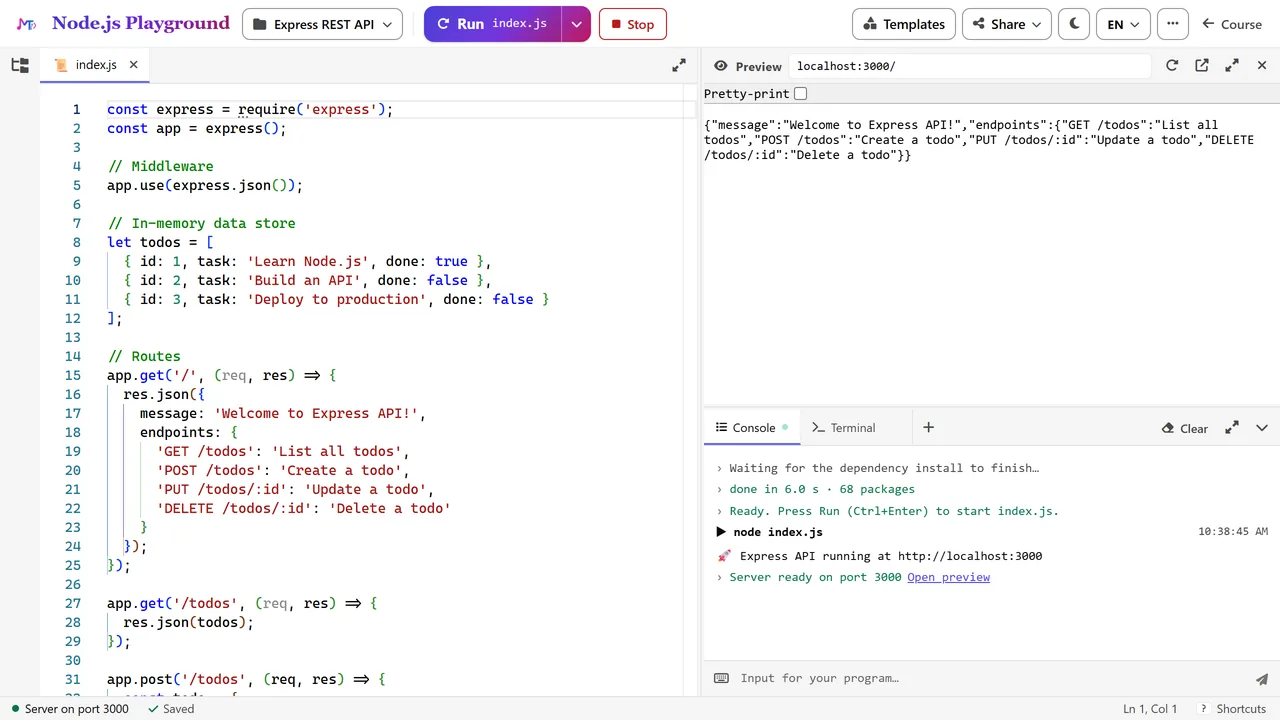Image resolution: width=1280 pixels, height=720 pixels.
Task: Click the 'Waiting for the dependency install' log line
Action: [884, 468]
